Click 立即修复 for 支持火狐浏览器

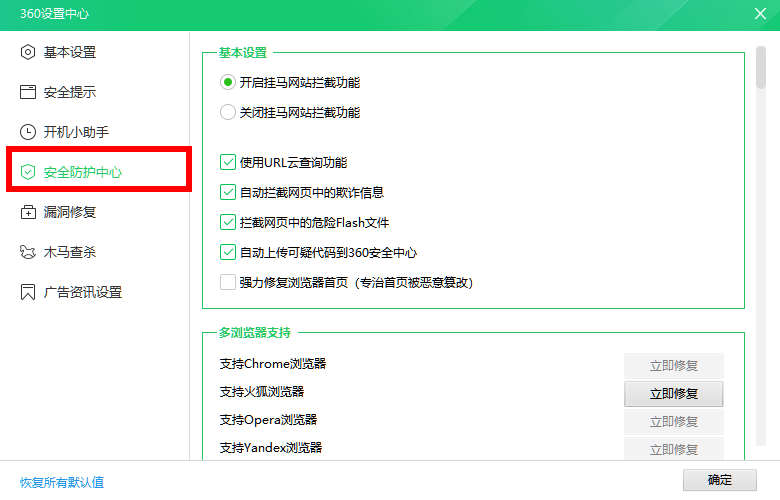(x=674, y=394)
